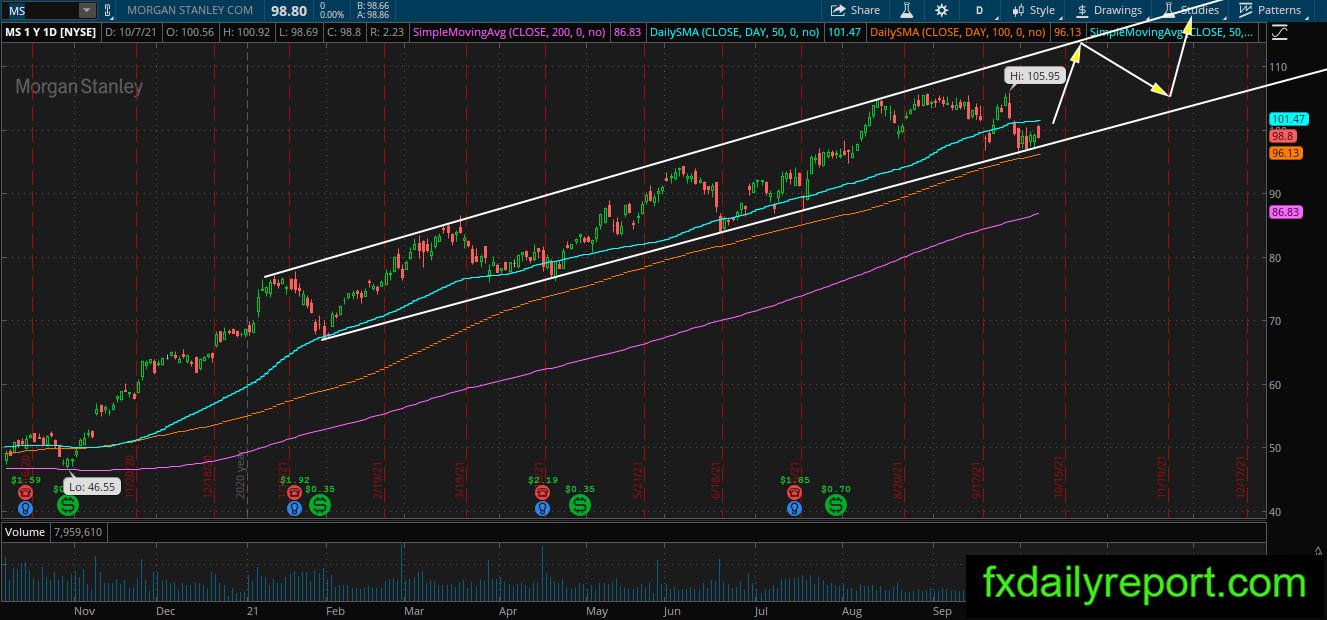Click the 86.83 value in the header
The height and width of the screenshot is (620, 1327).
click(x=626, y=32)
